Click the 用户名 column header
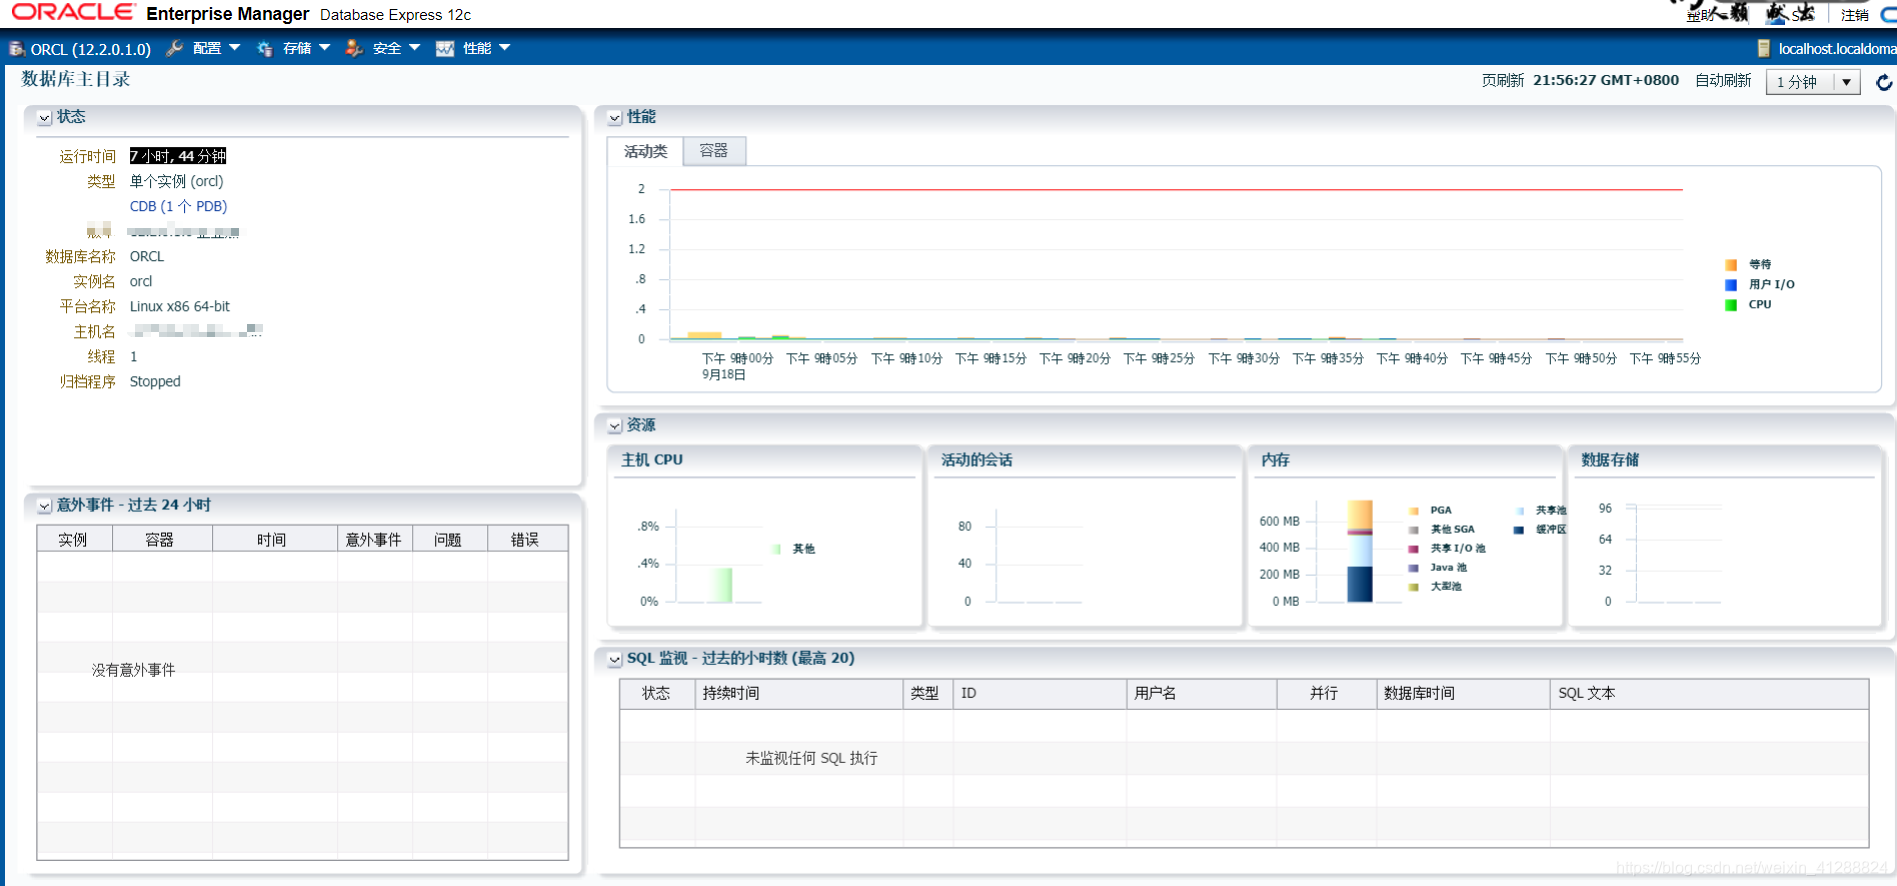Viewport: 1897px width, 886px height. [x=1202, y=694]
